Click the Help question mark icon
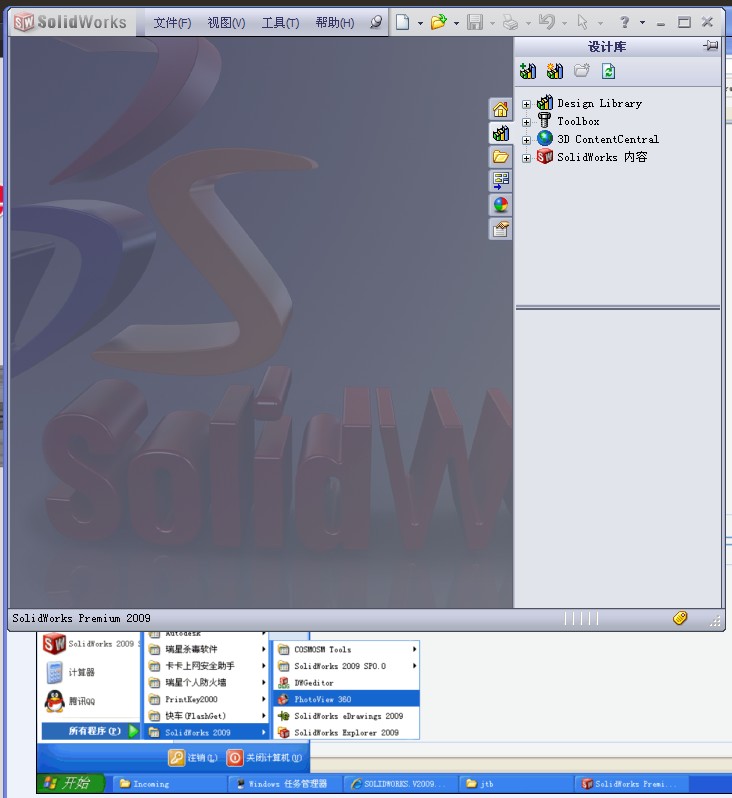The height and width of the screenshot is (798, 732). pyautogui.click(x=625, y=22)
